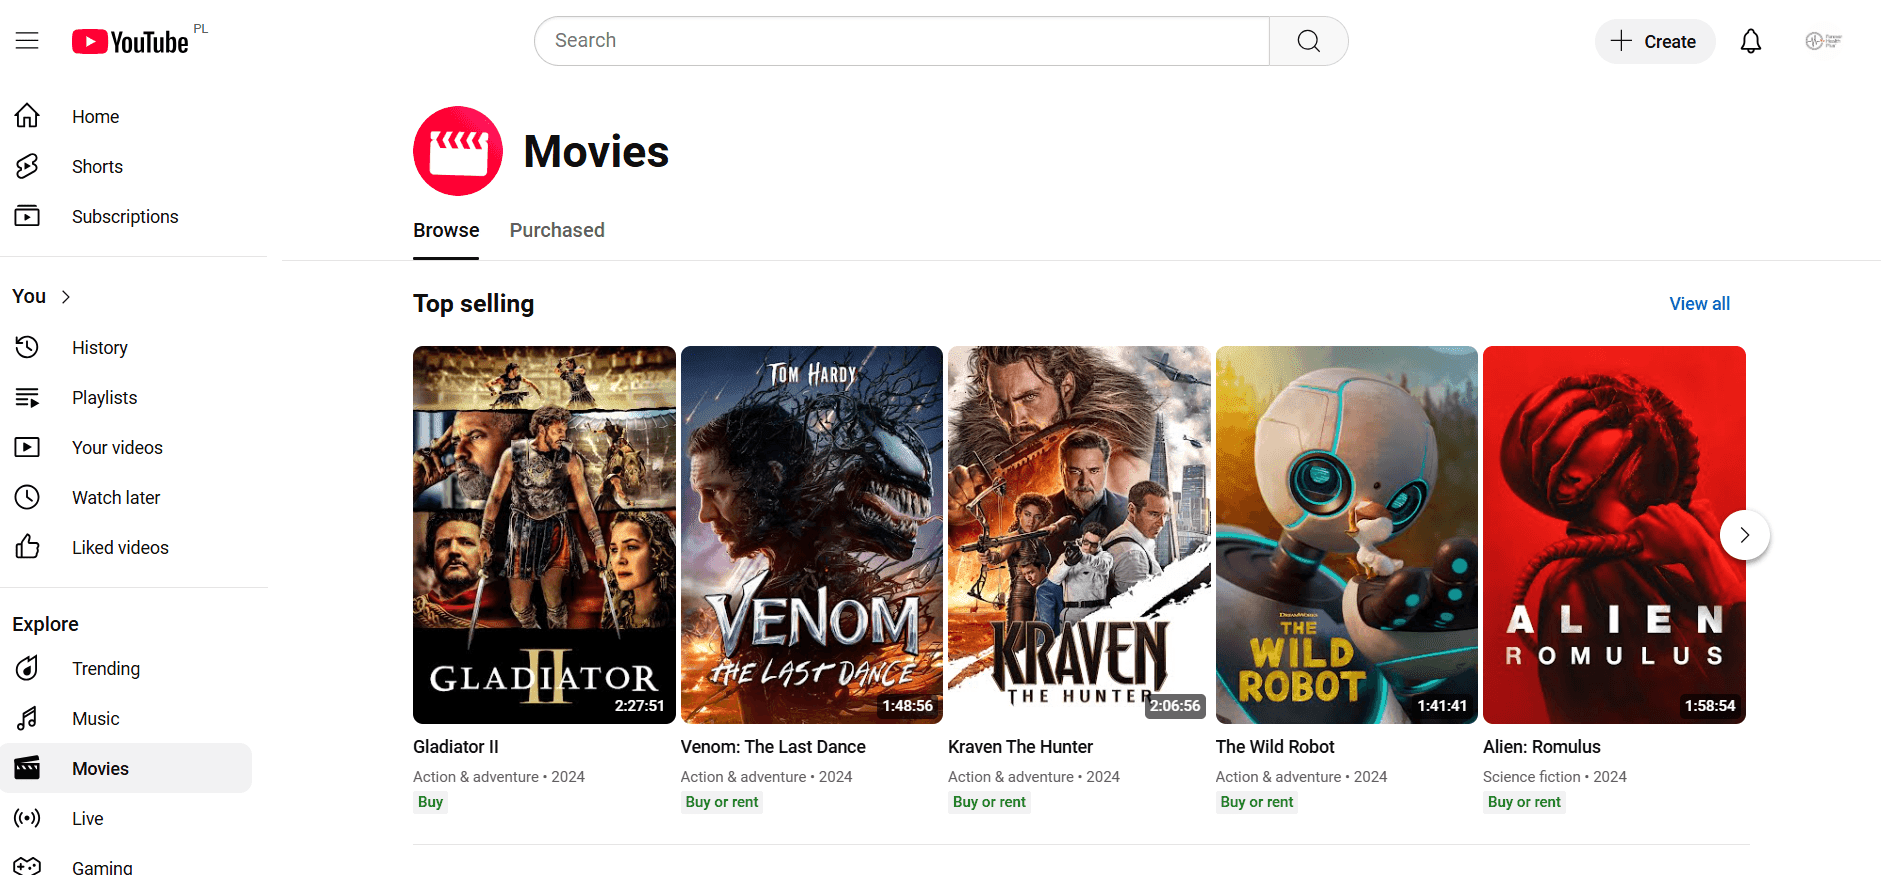Click the Home icon in sidebar

[27, 116]
